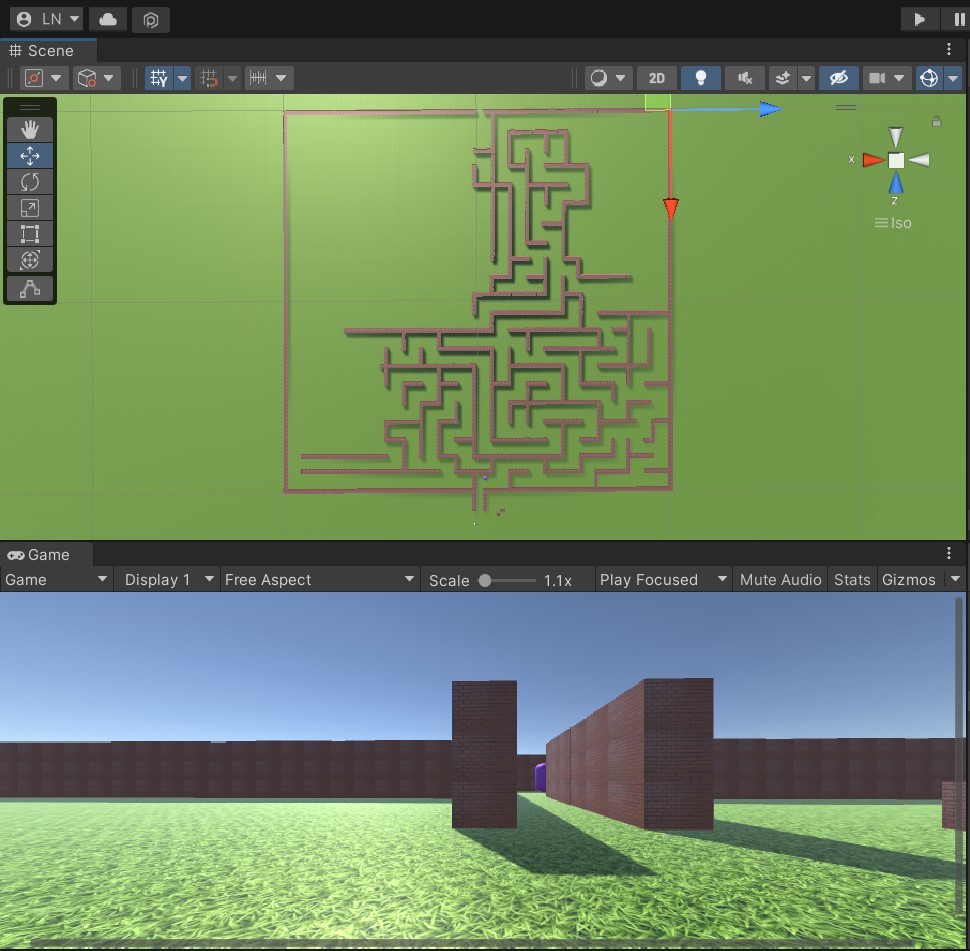Screen dimensions: 970x951
Task: Click the blue Z axis move handle arrow
Action: (x=770, y=110)
